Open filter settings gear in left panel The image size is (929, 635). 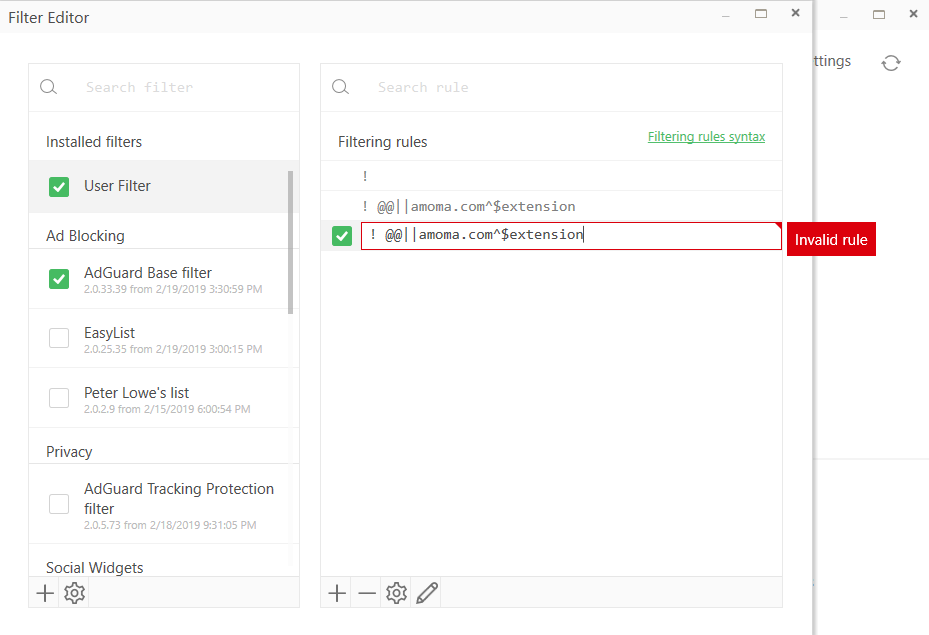[x=75, y=593]
